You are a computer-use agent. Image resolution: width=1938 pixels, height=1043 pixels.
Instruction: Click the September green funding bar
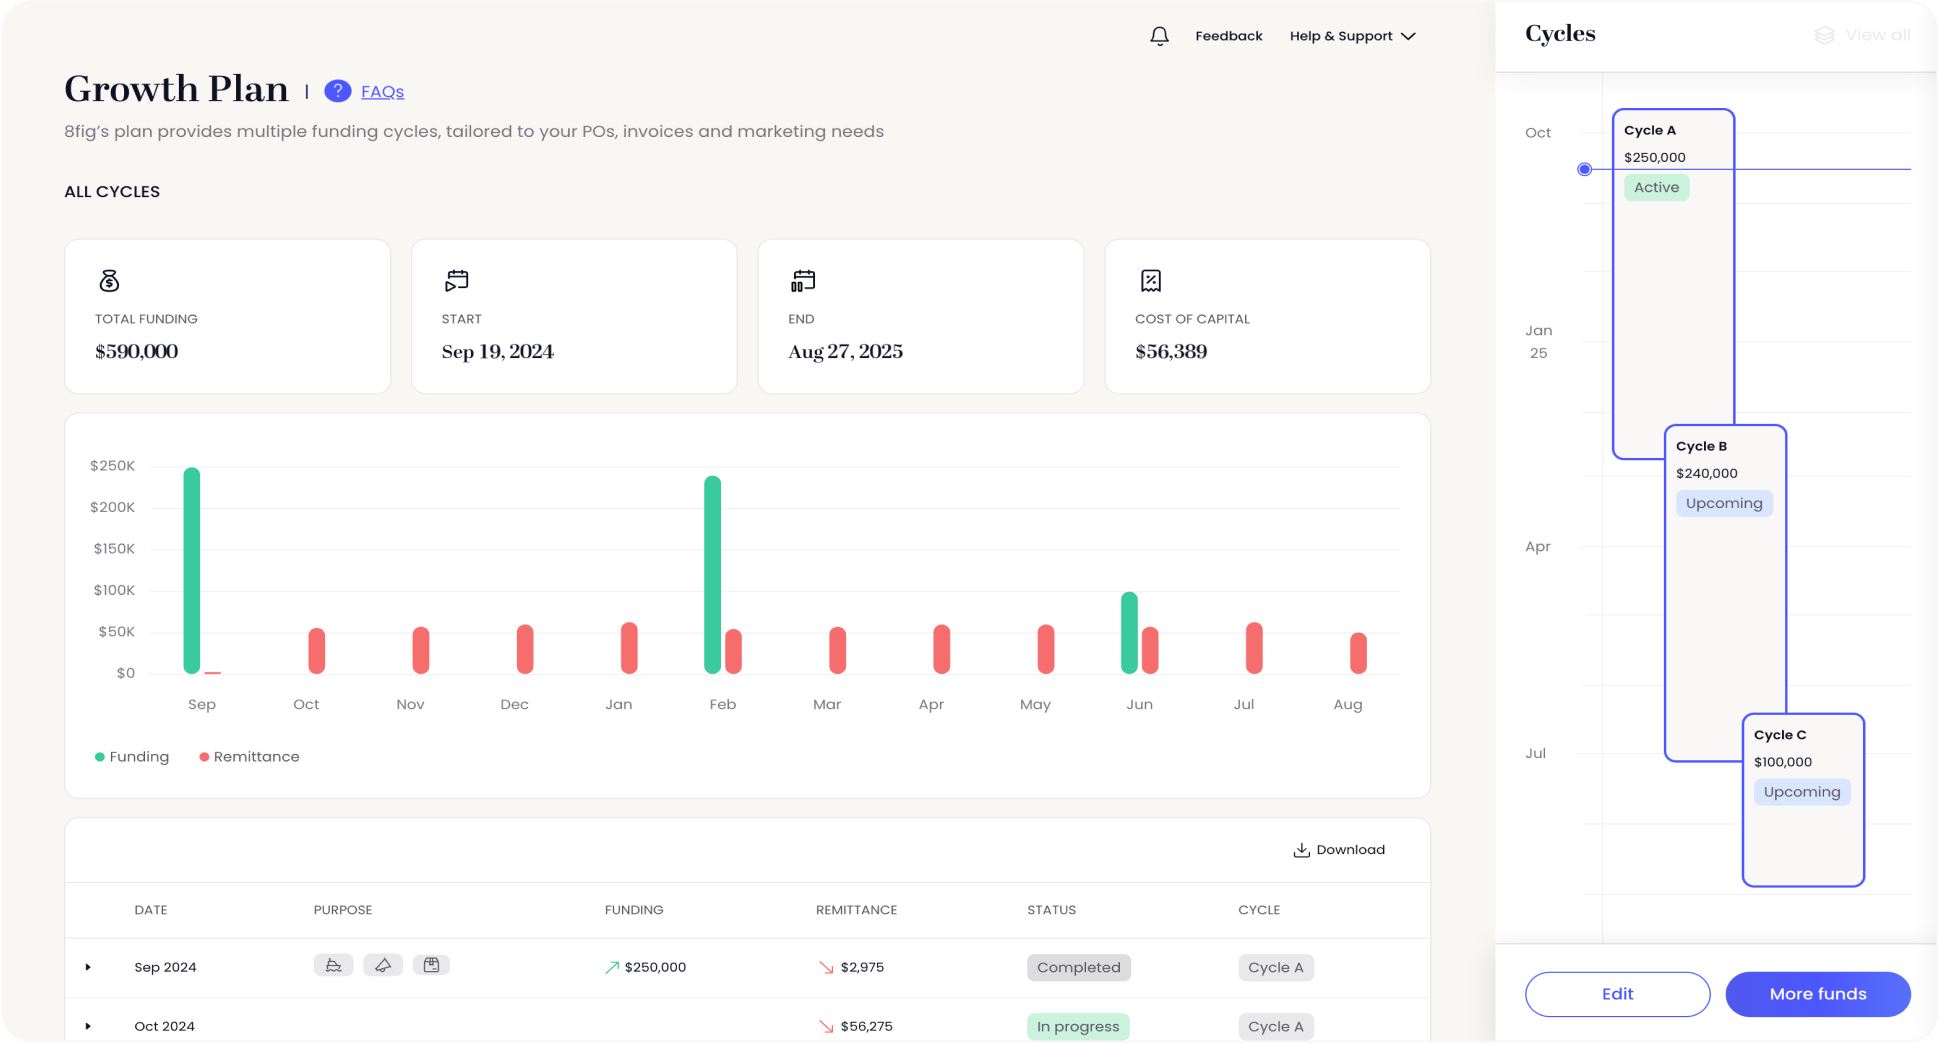click(192, 570)
